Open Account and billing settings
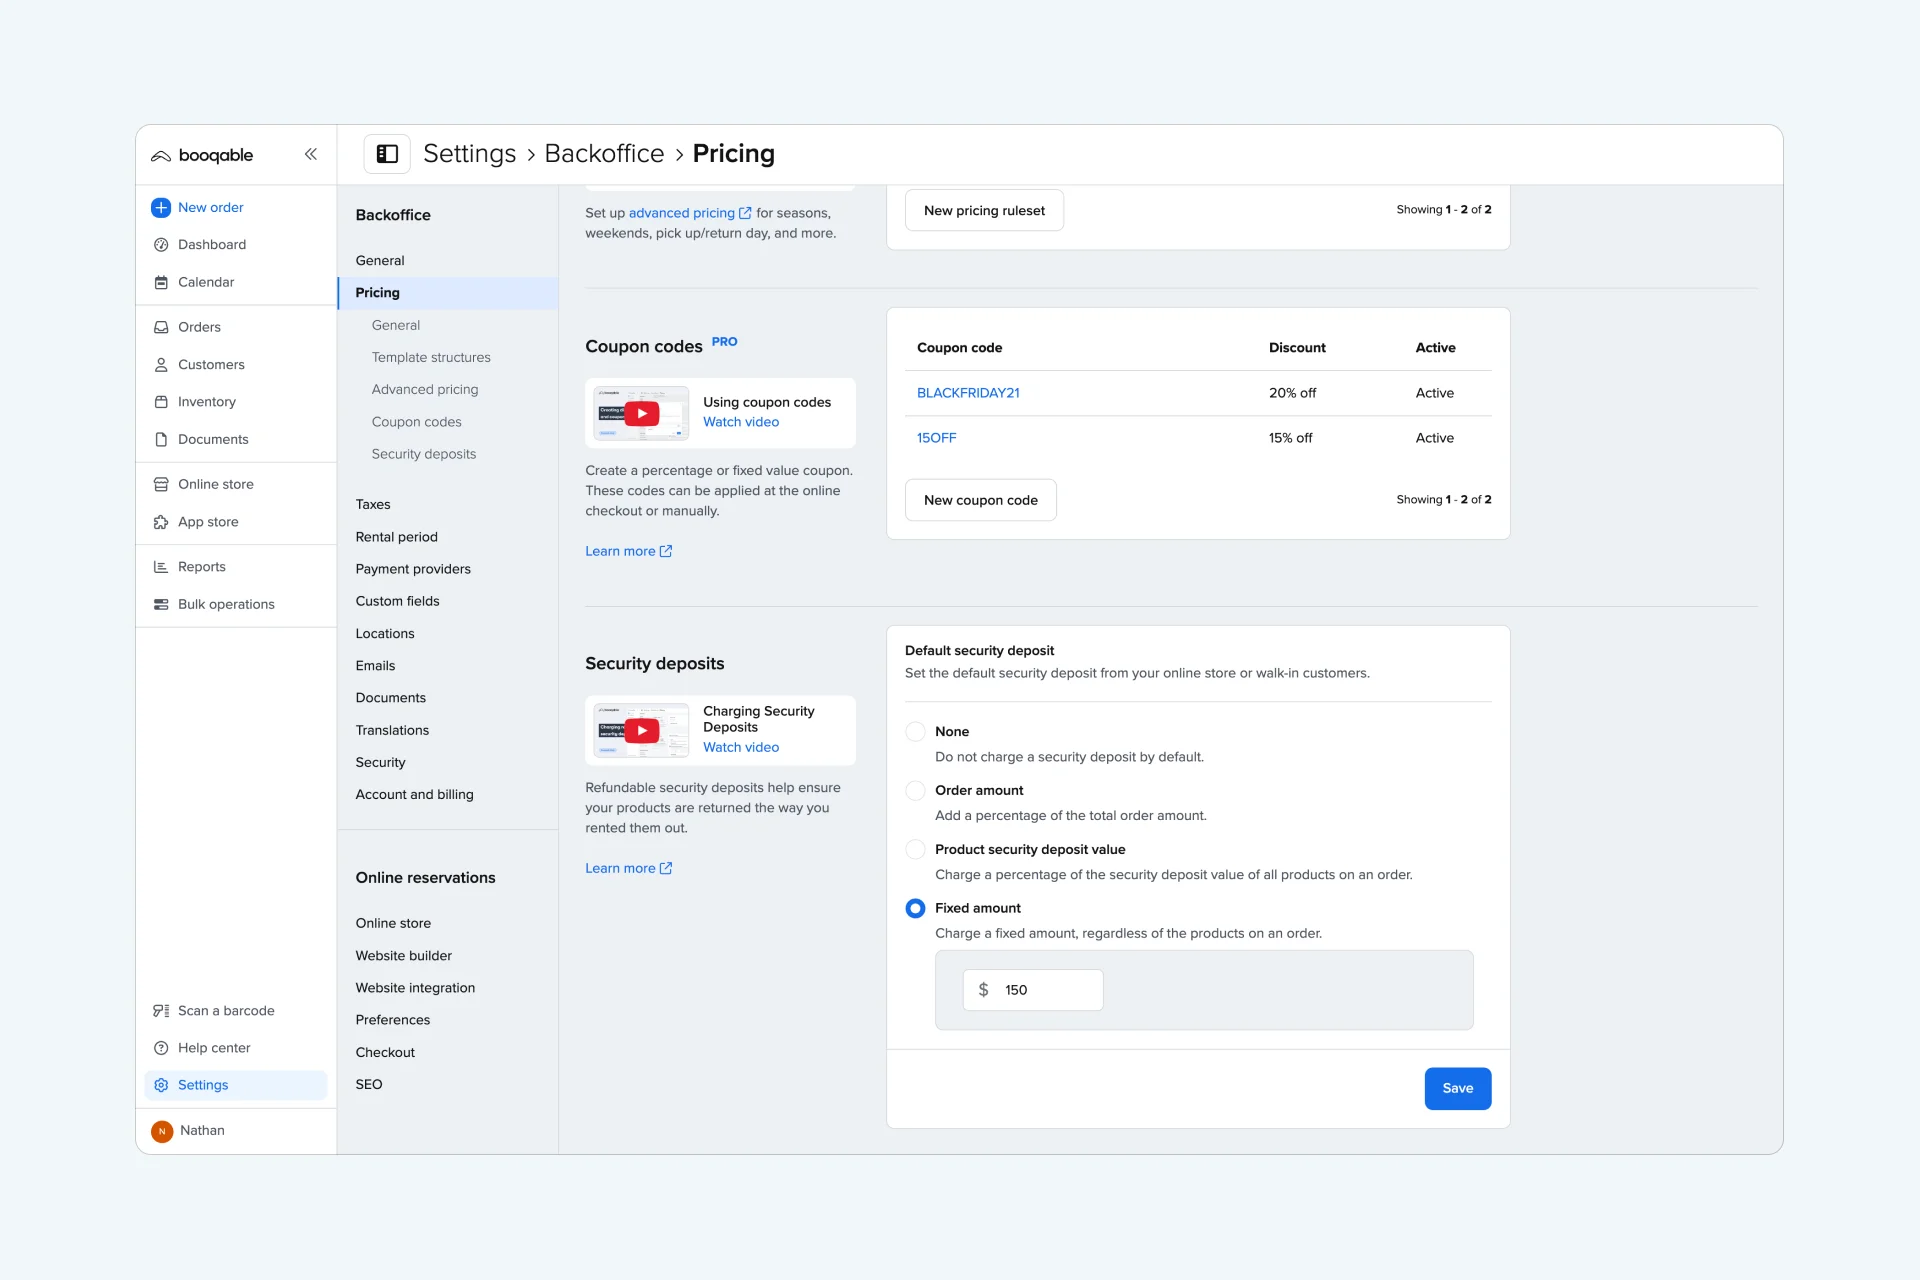1920x1280 pixels. pos(414,795)
